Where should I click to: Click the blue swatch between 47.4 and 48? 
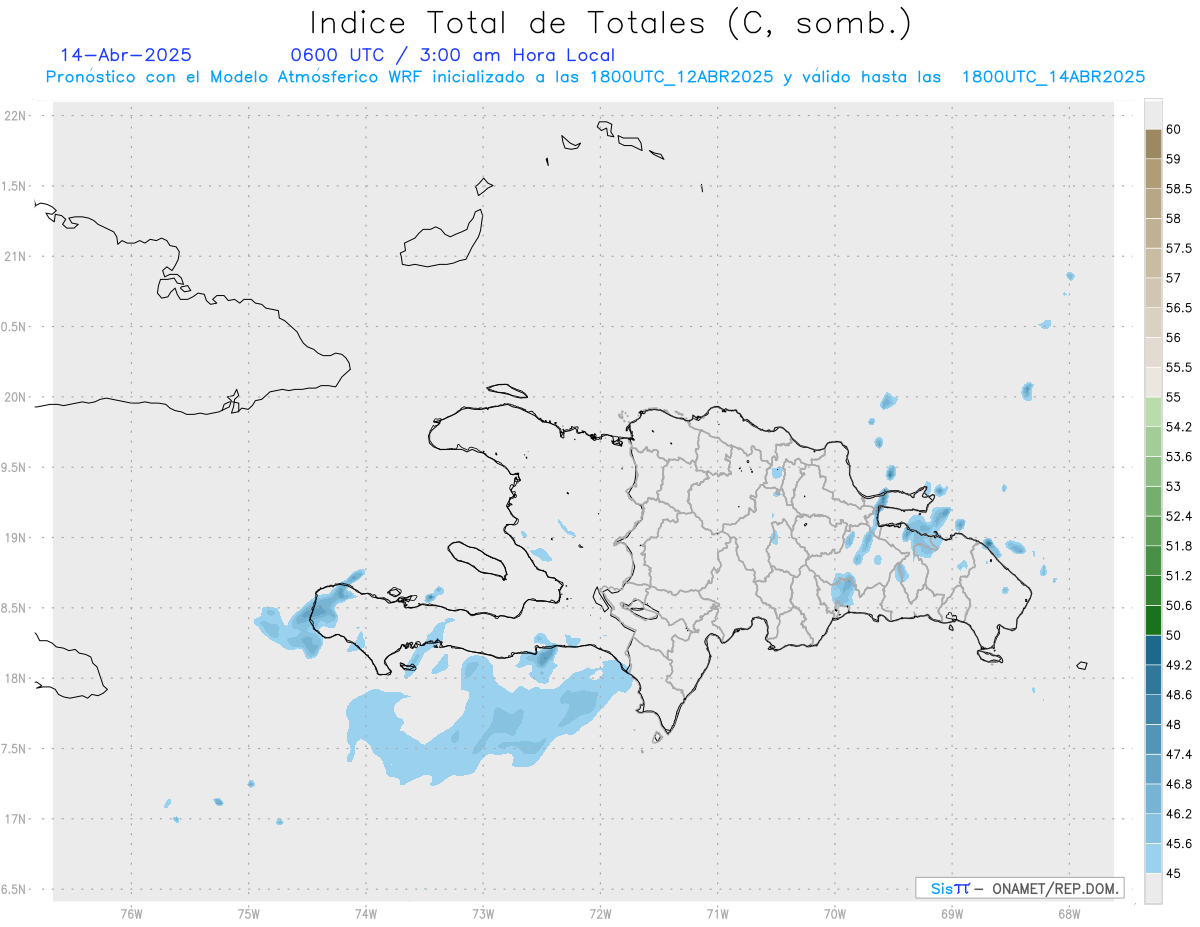(1153, 739)
